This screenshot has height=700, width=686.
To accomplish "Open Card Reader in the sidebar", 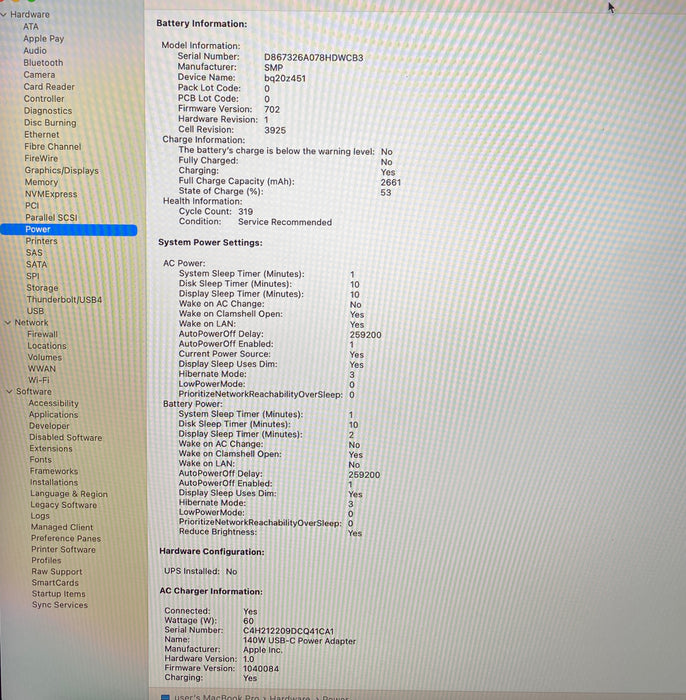I will click(49, 87).
